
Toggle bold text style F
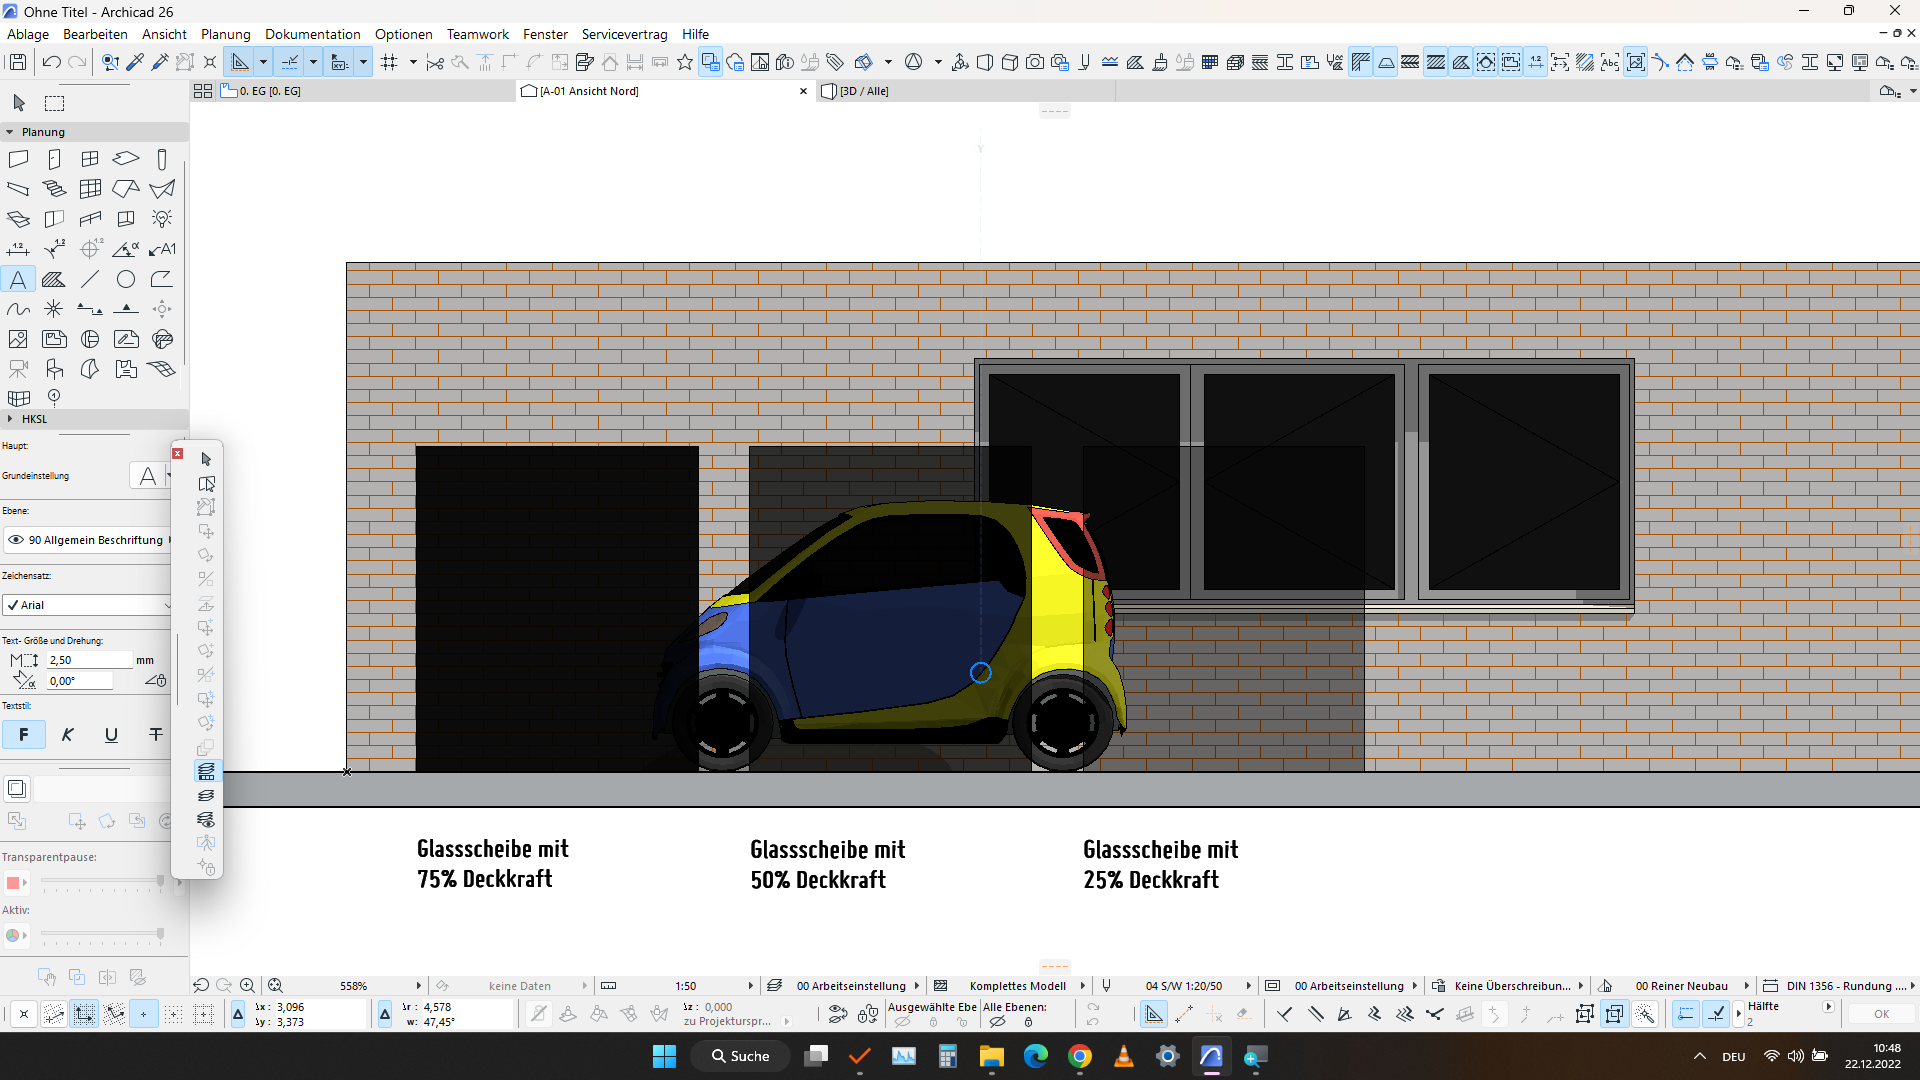click(24, 735)
